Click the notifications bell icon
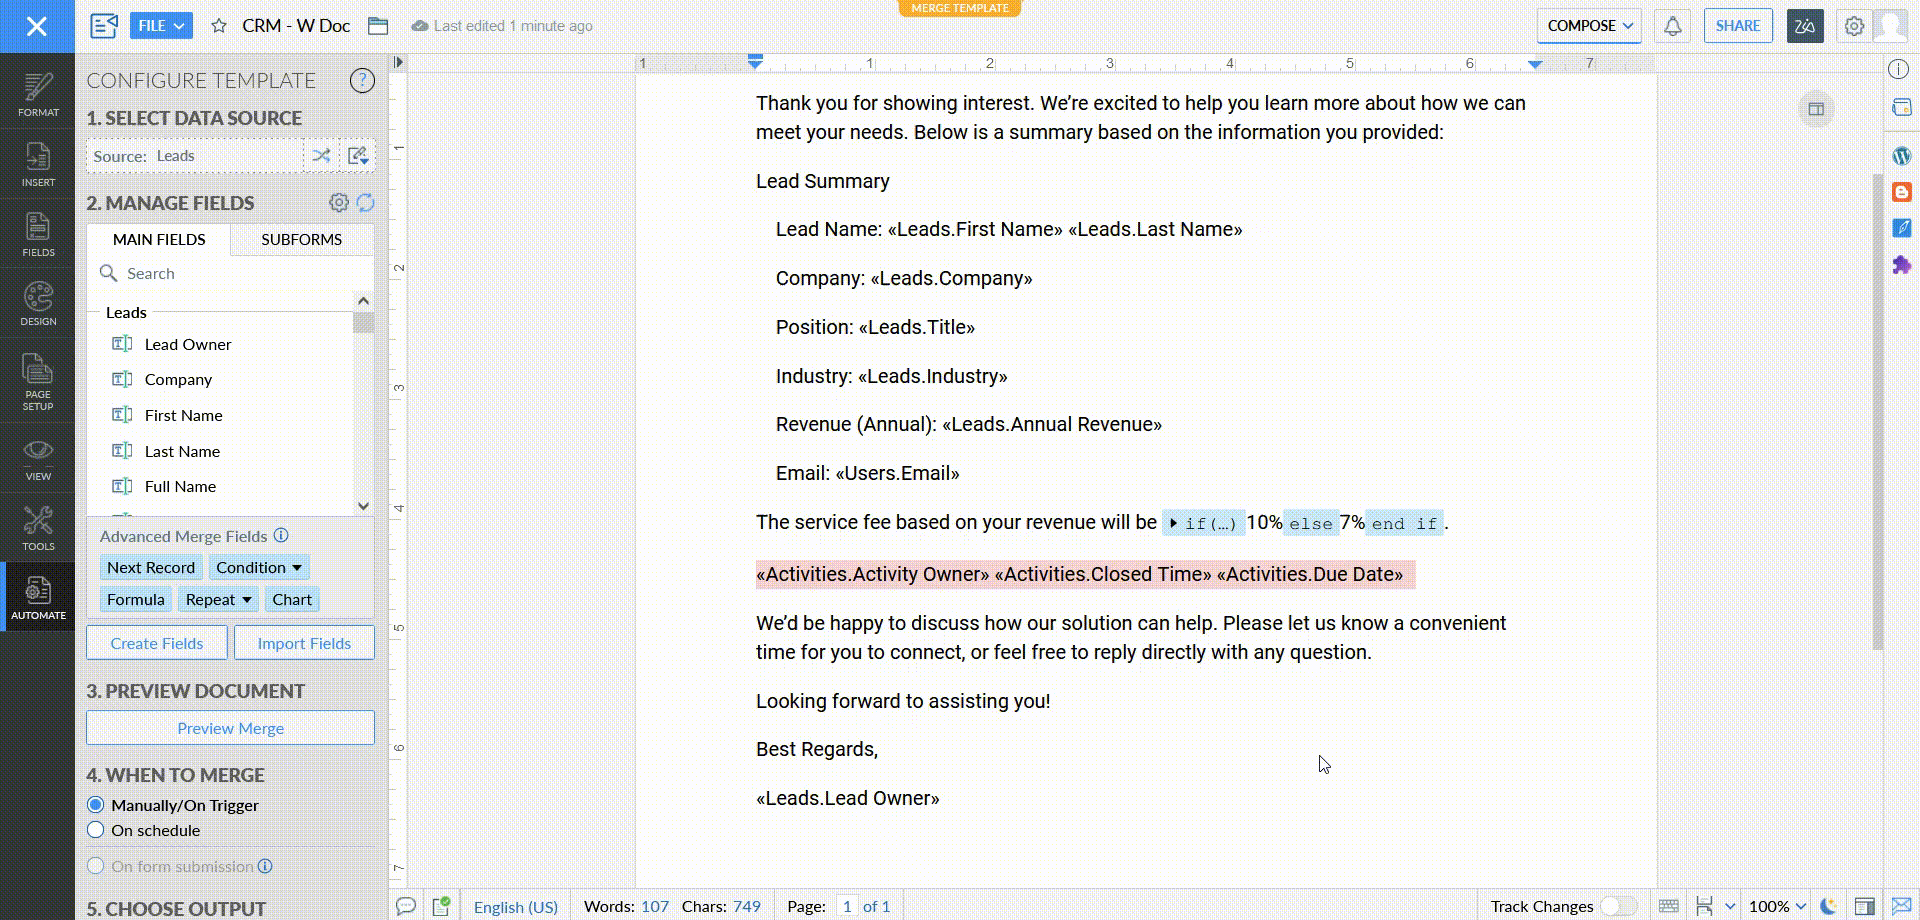Viewport: 1920px width, 920px height. pos(1672,26)
